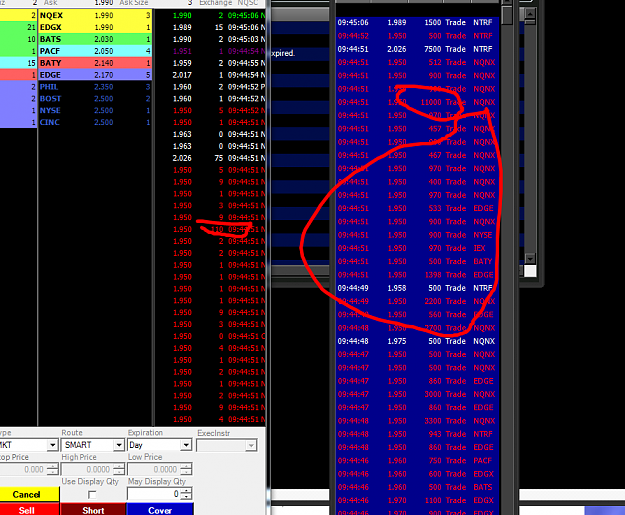625x515 pixels.
Task: Click into the May Display Qty field
Action: (154, 494)
